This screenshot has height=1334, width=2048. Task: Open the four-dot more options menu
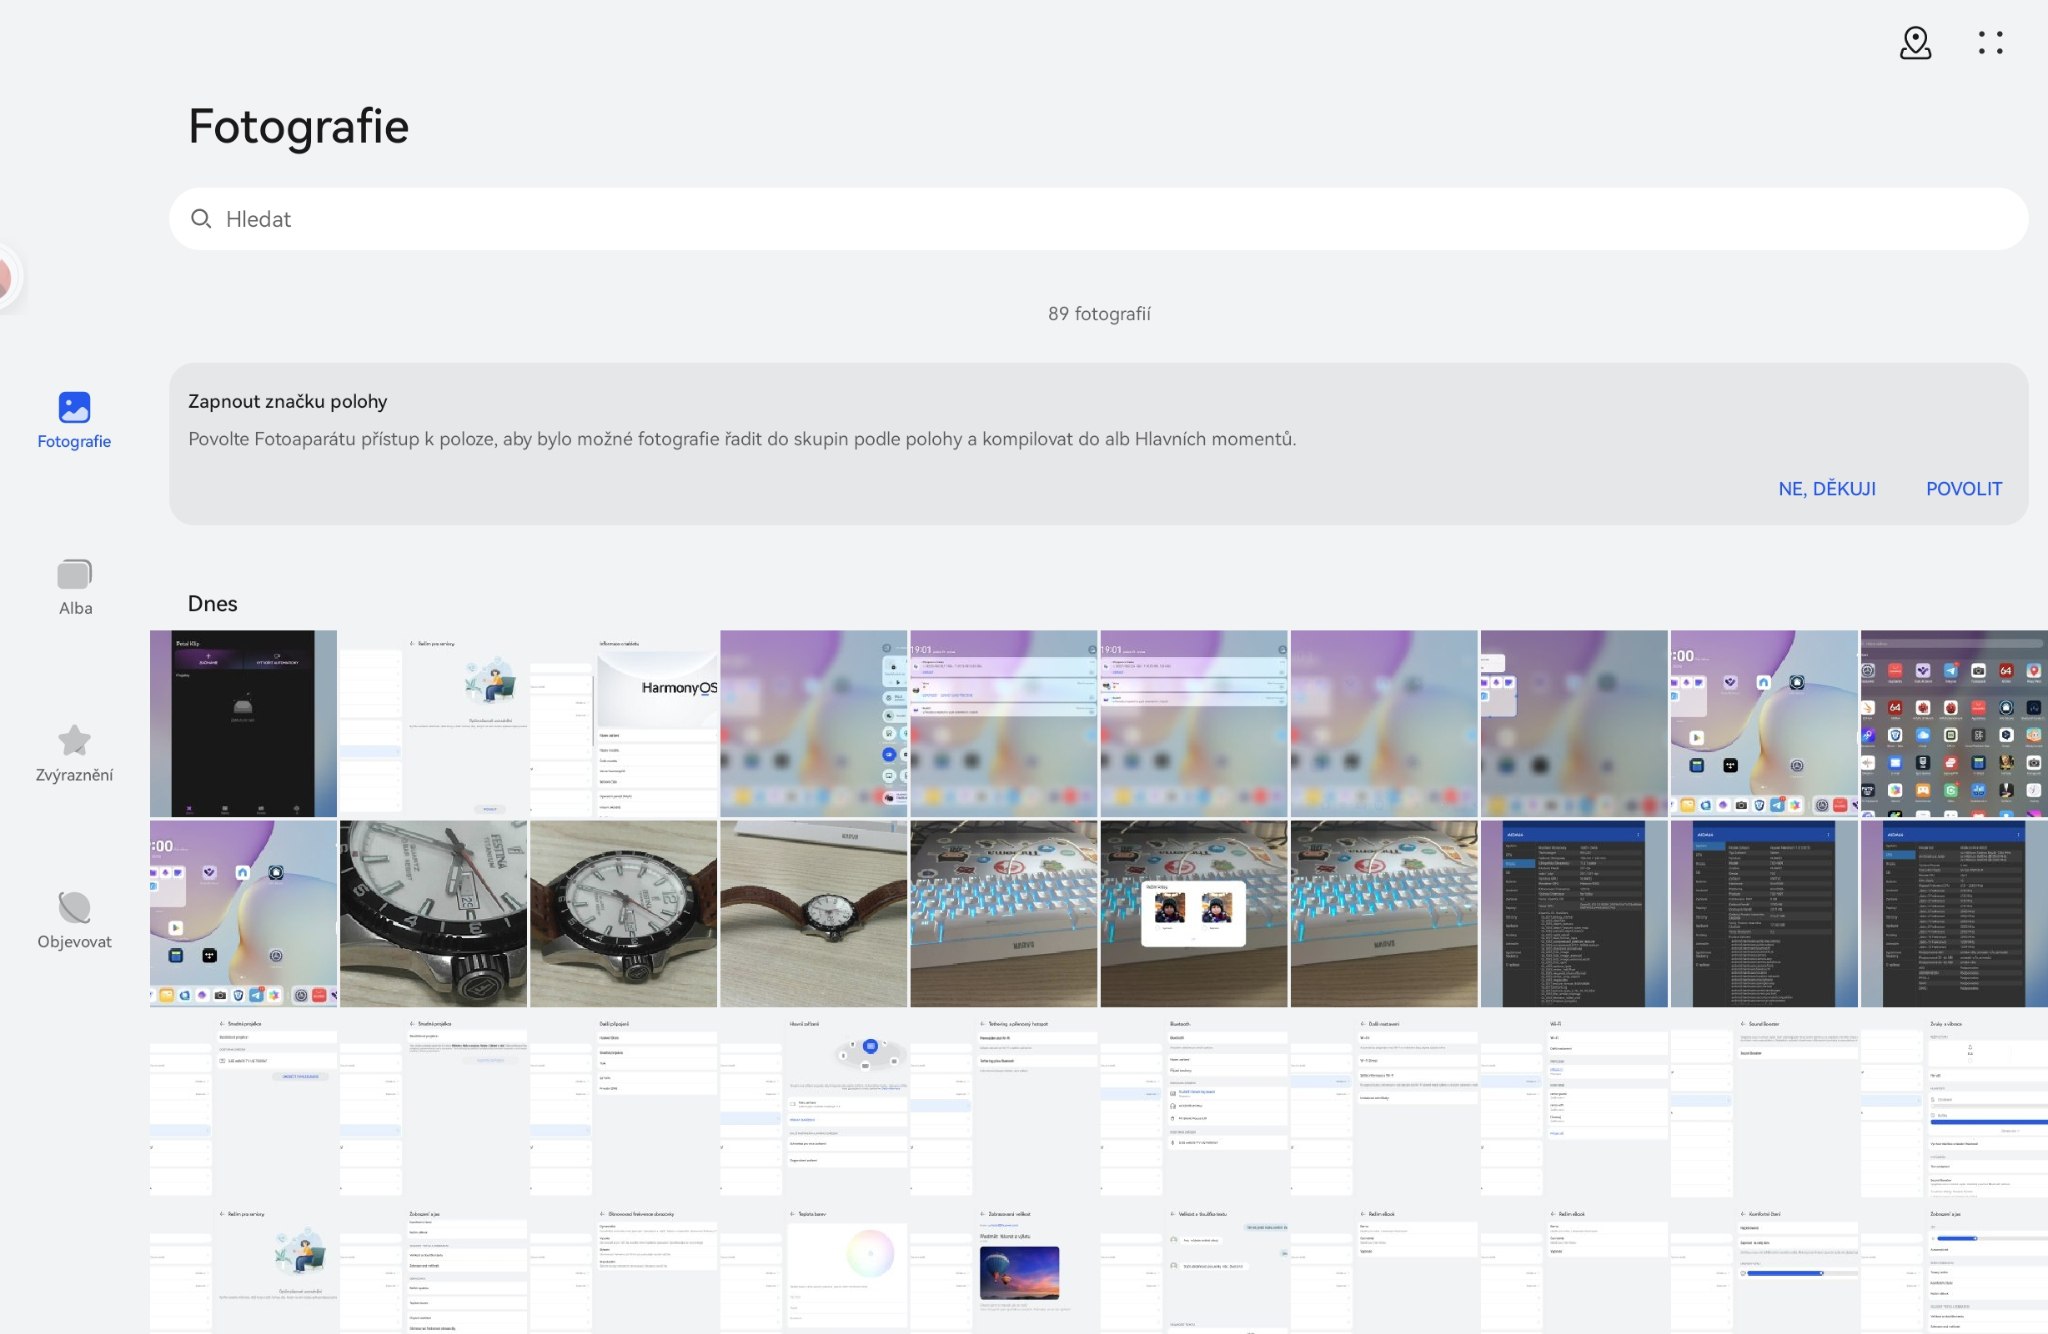click(1990, 43)
